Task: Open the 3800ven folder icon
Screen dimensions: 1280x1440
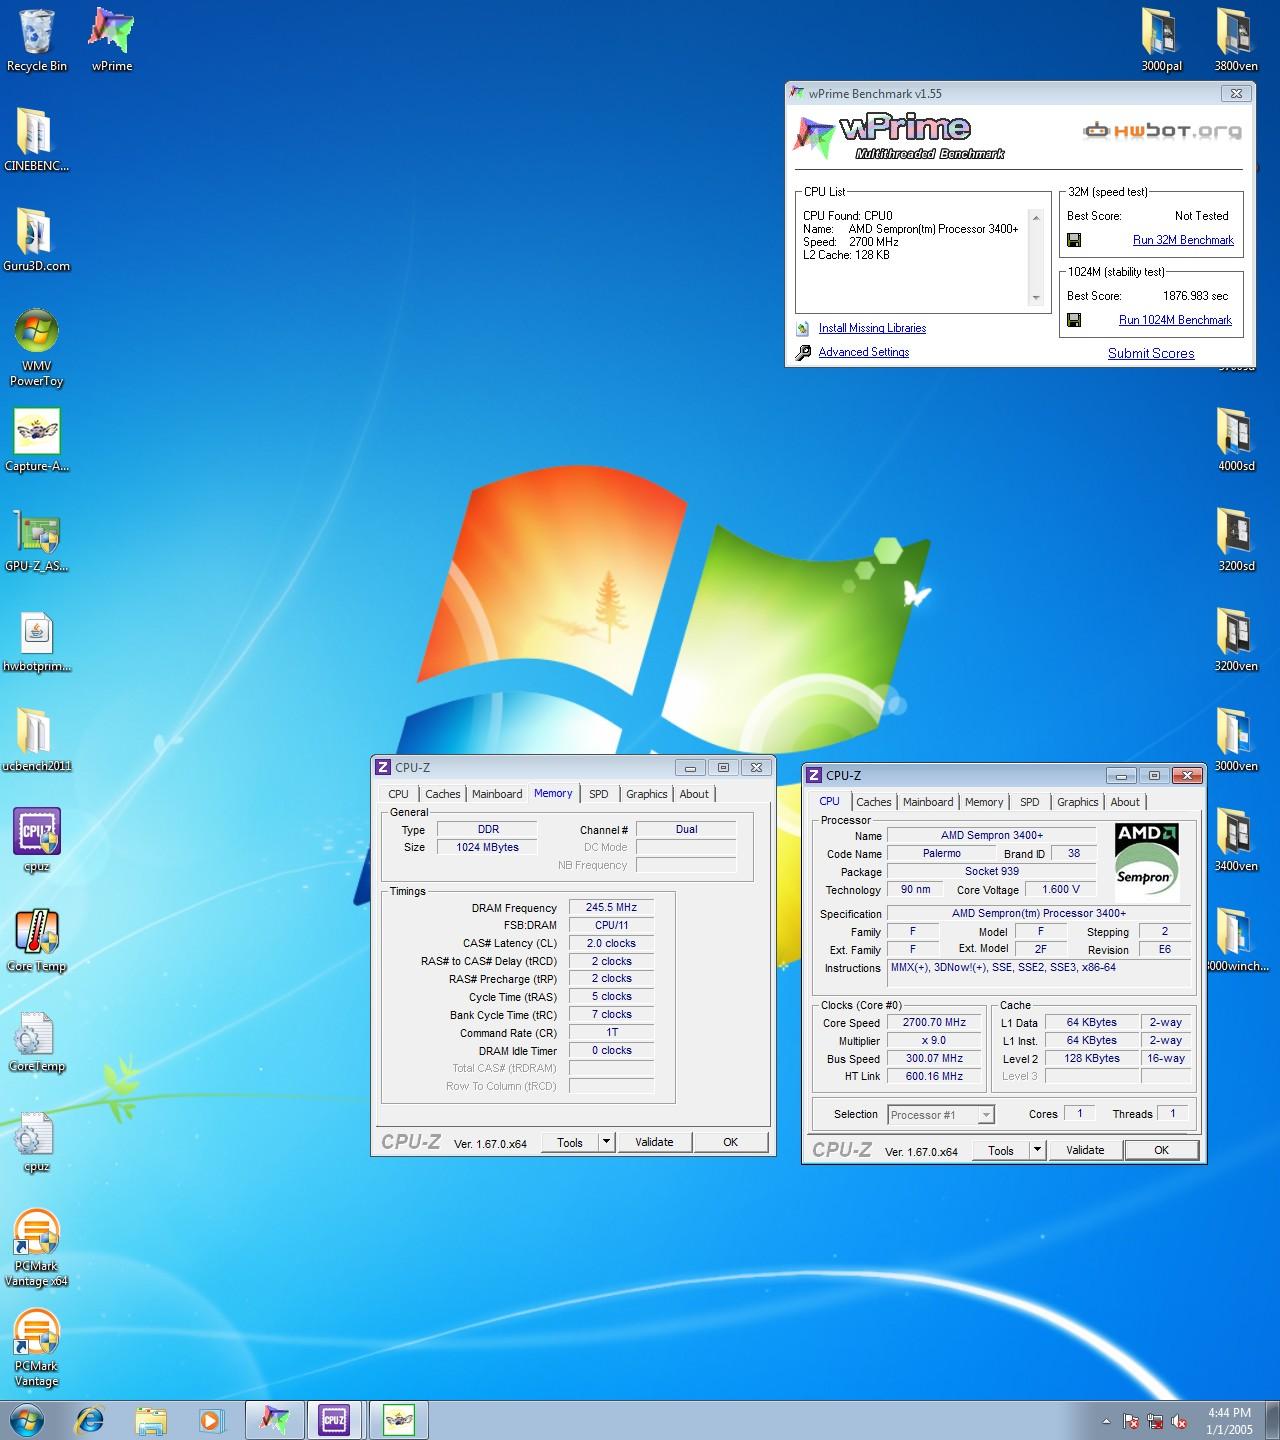Action: coord(1236,41)
